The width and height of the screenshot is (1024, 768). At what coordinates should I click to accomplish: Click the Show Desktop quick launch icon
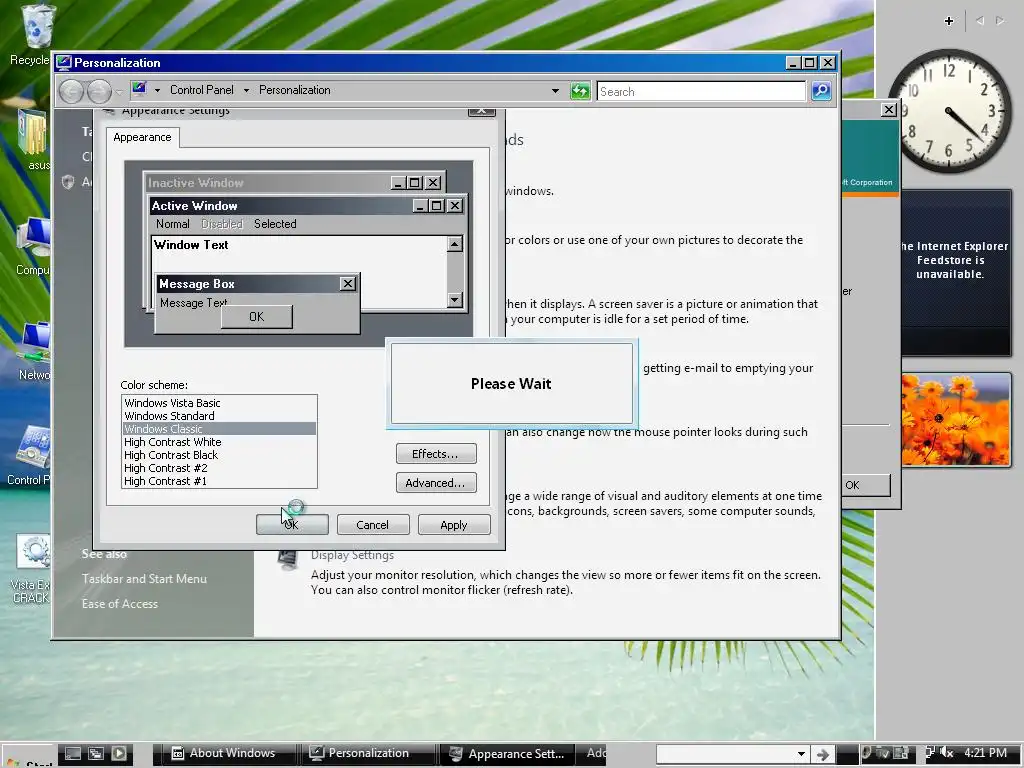[73, 753]
